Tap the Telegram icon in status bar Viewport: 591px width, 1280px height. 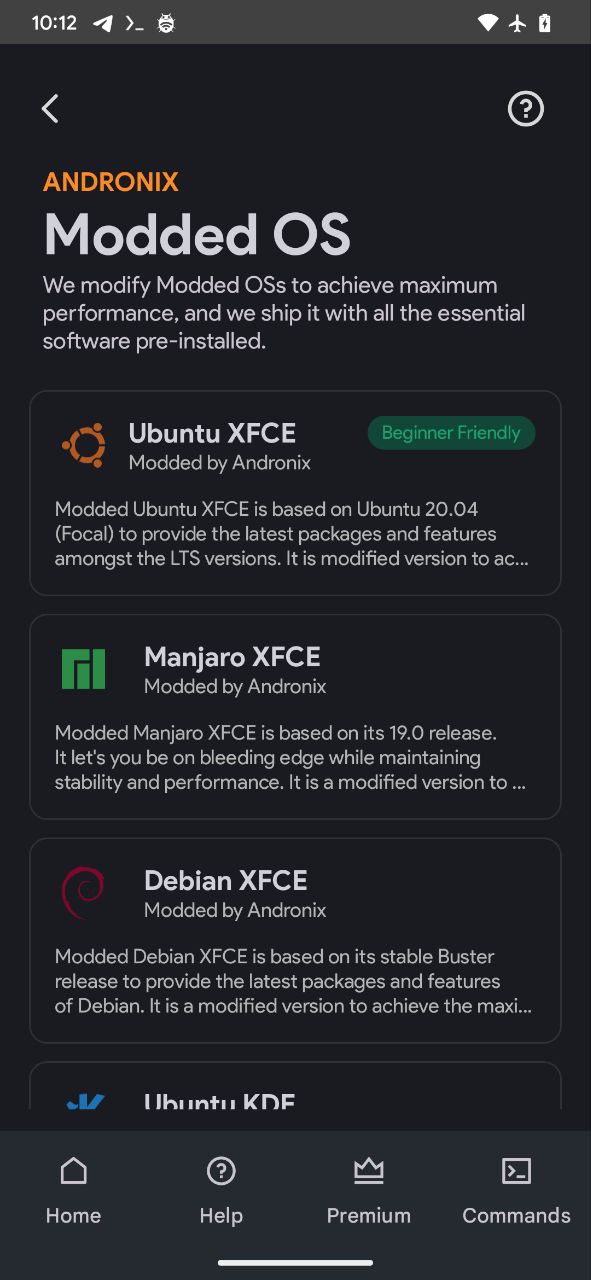[x=101, y=21]
